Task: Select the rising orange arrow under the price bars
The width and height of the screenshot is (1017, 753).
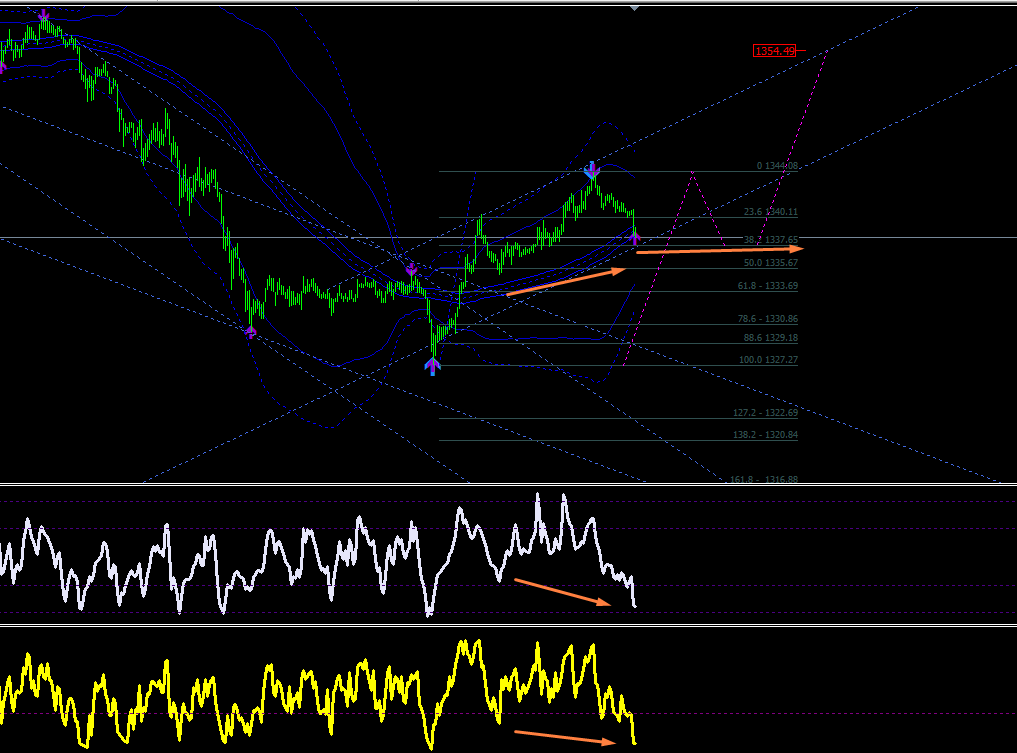Action: pos(566,282)
